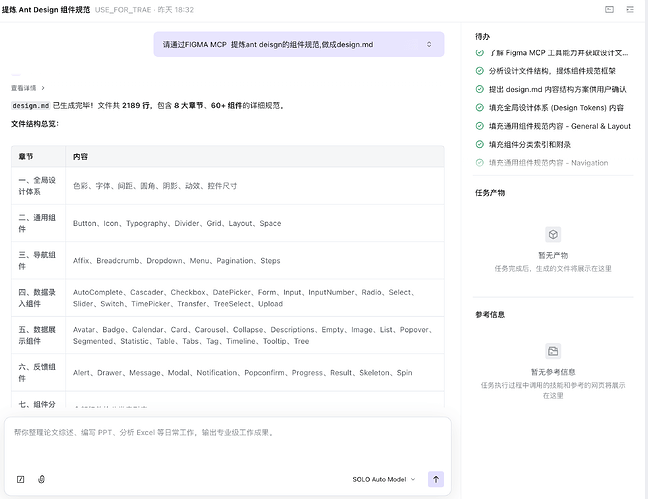Click the 参考信息 section heading

click(490, 315)
